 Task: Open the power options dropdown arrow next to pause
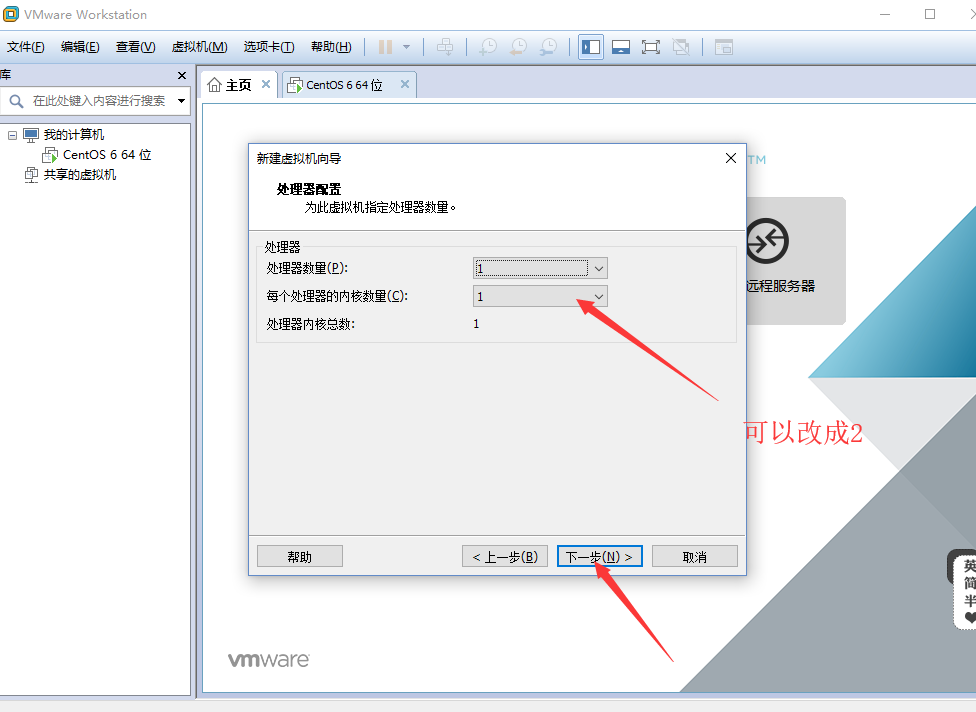[x=406, y=47]
